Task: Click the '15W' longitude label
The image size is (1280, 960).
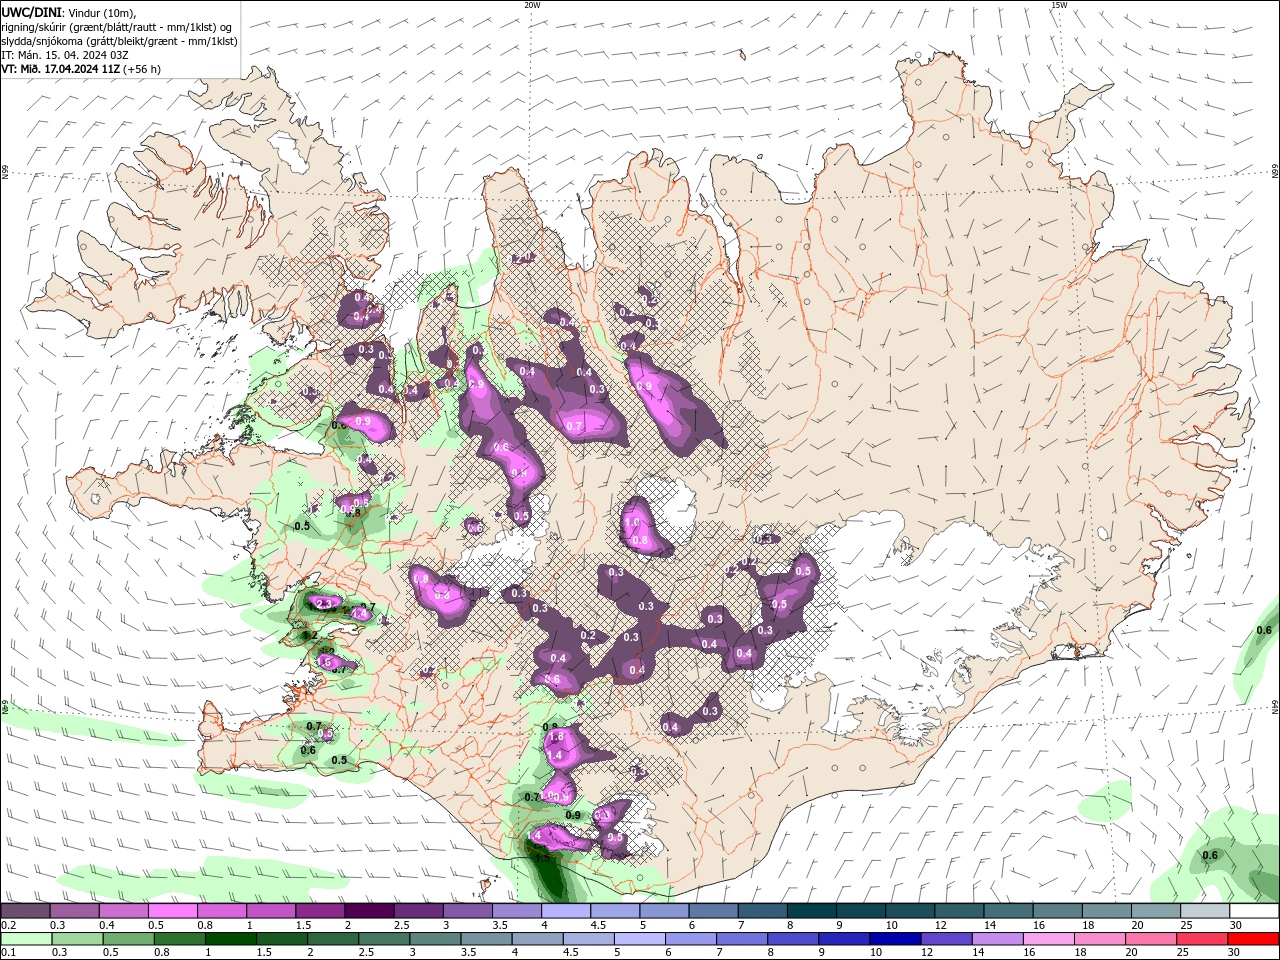Action: coord(1059,5)
